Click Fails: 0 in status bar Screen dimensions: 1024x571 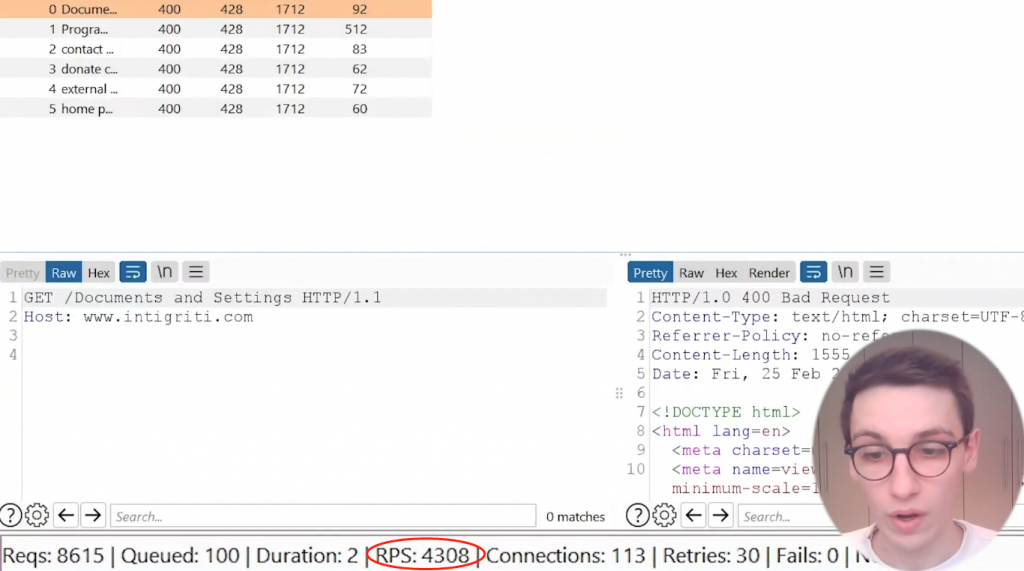(x=807, y=556)
